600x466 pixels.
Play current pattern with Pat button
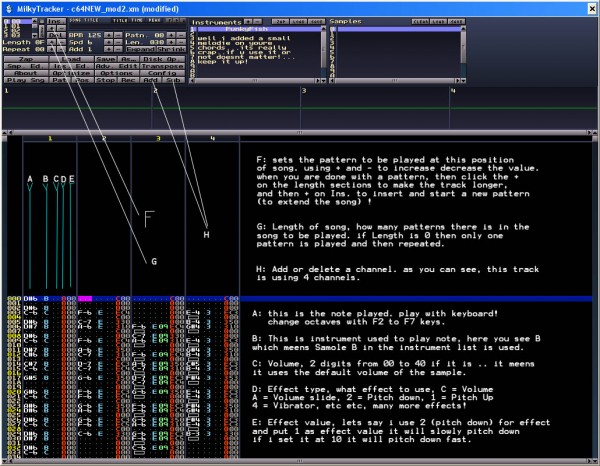pyautogui.click(x=60, y=80)
